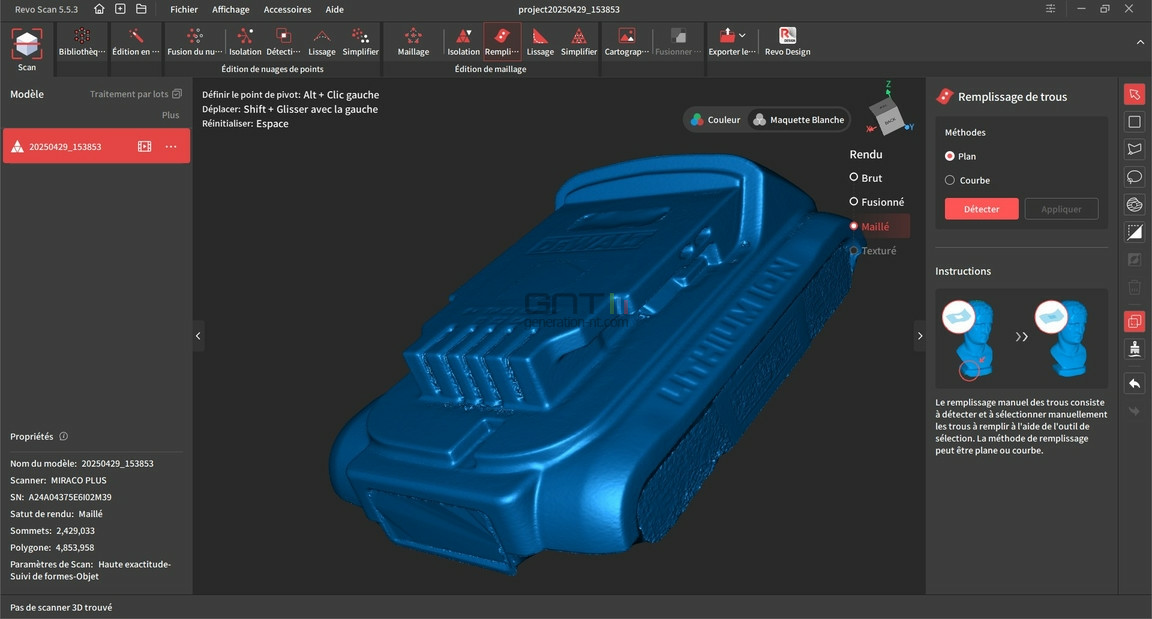Apply mesh Lissage smoothing tool

pos(540,42)
